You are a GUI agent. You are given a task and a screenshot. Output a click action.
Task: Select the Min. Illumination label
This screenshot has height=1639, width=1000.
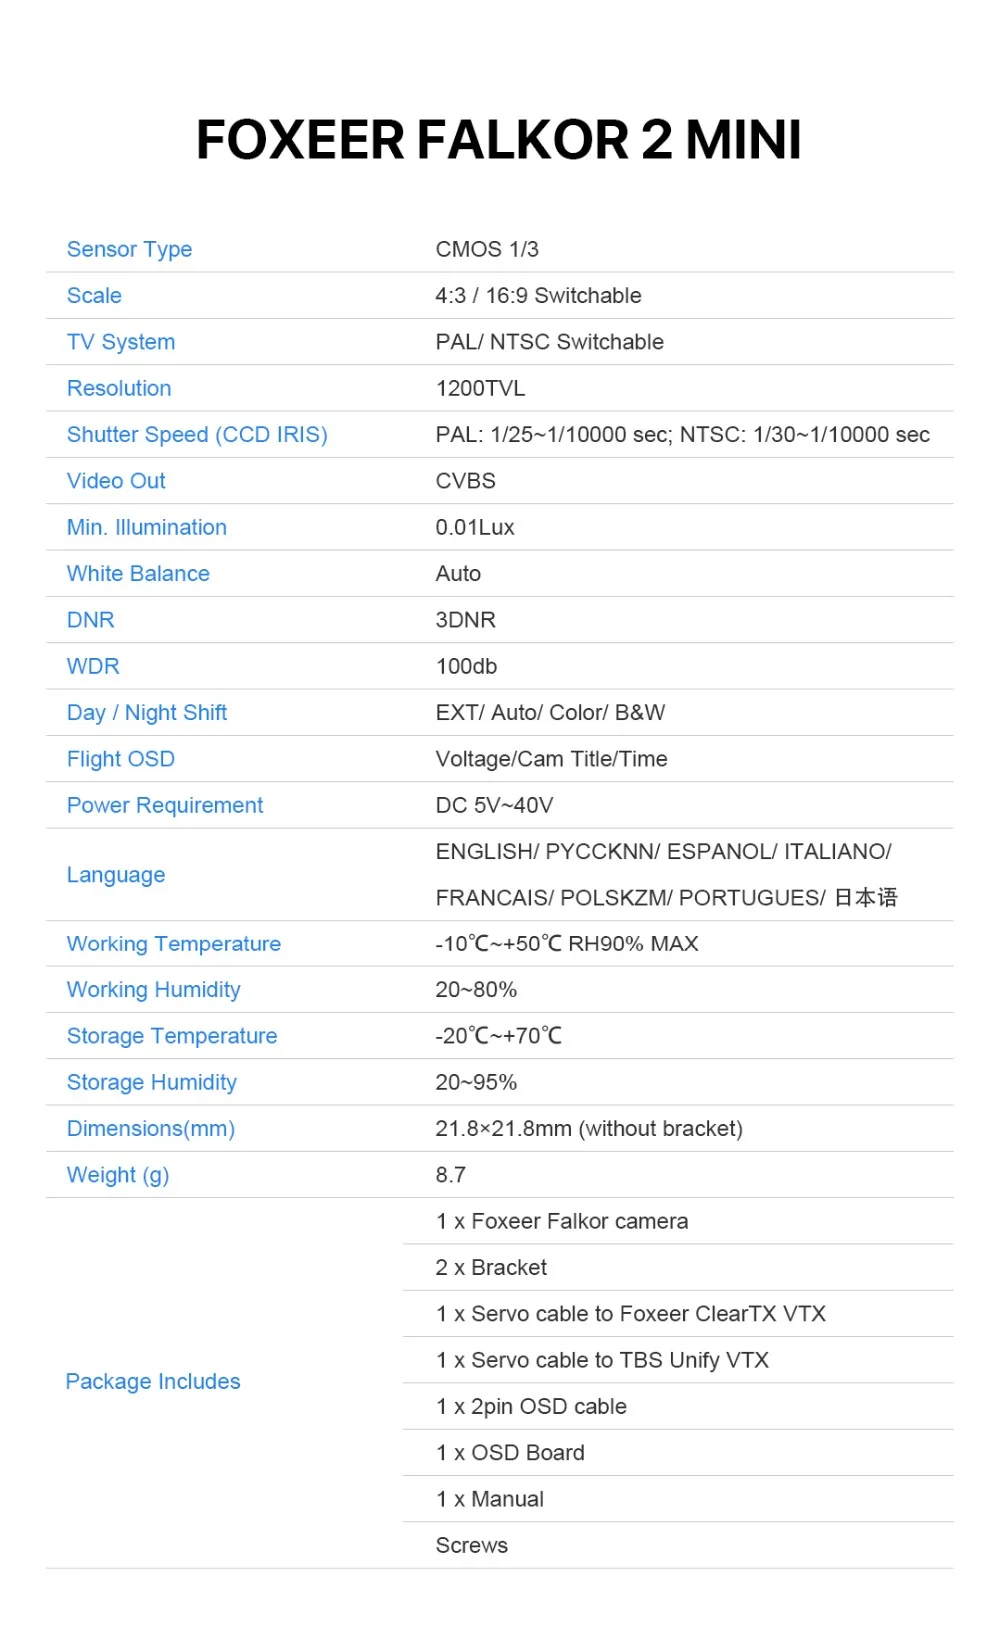[x=147, y=527]
